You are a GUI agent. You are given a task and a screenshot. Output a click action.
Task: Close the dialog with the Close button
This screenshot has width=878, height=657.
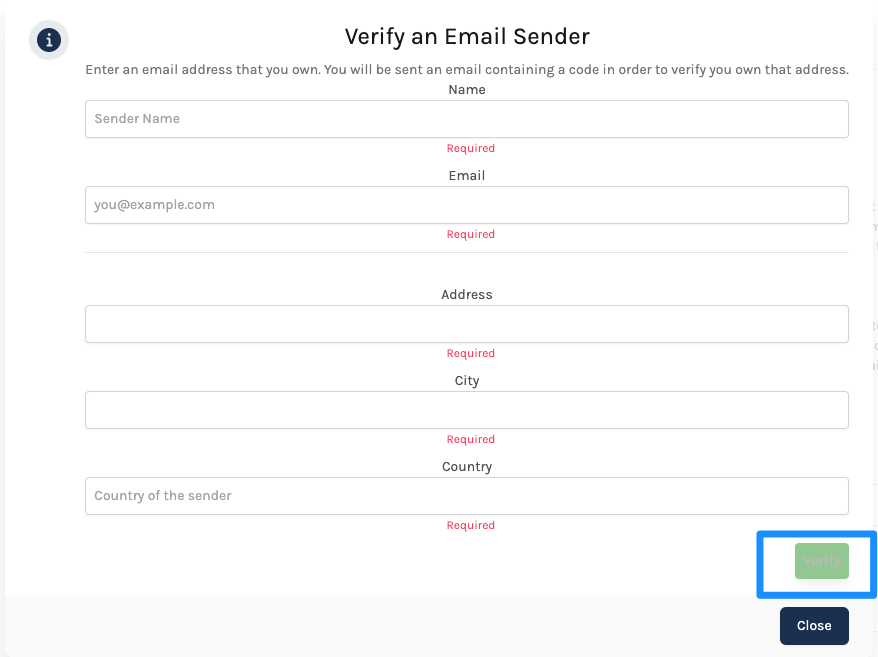pos(814,626)
